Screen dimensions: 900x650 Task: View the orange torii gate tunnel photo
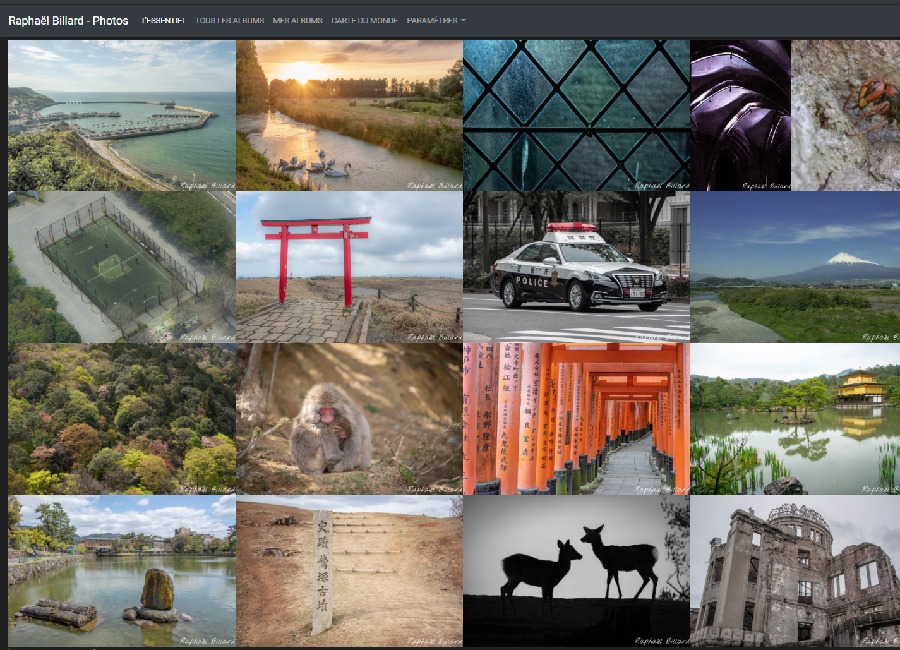coord(576,419)
